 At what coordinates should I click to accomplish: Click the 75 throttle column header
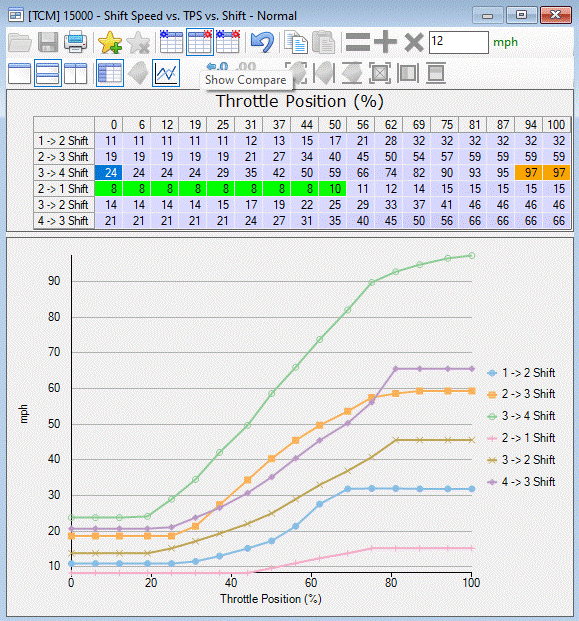coord(445,125)
